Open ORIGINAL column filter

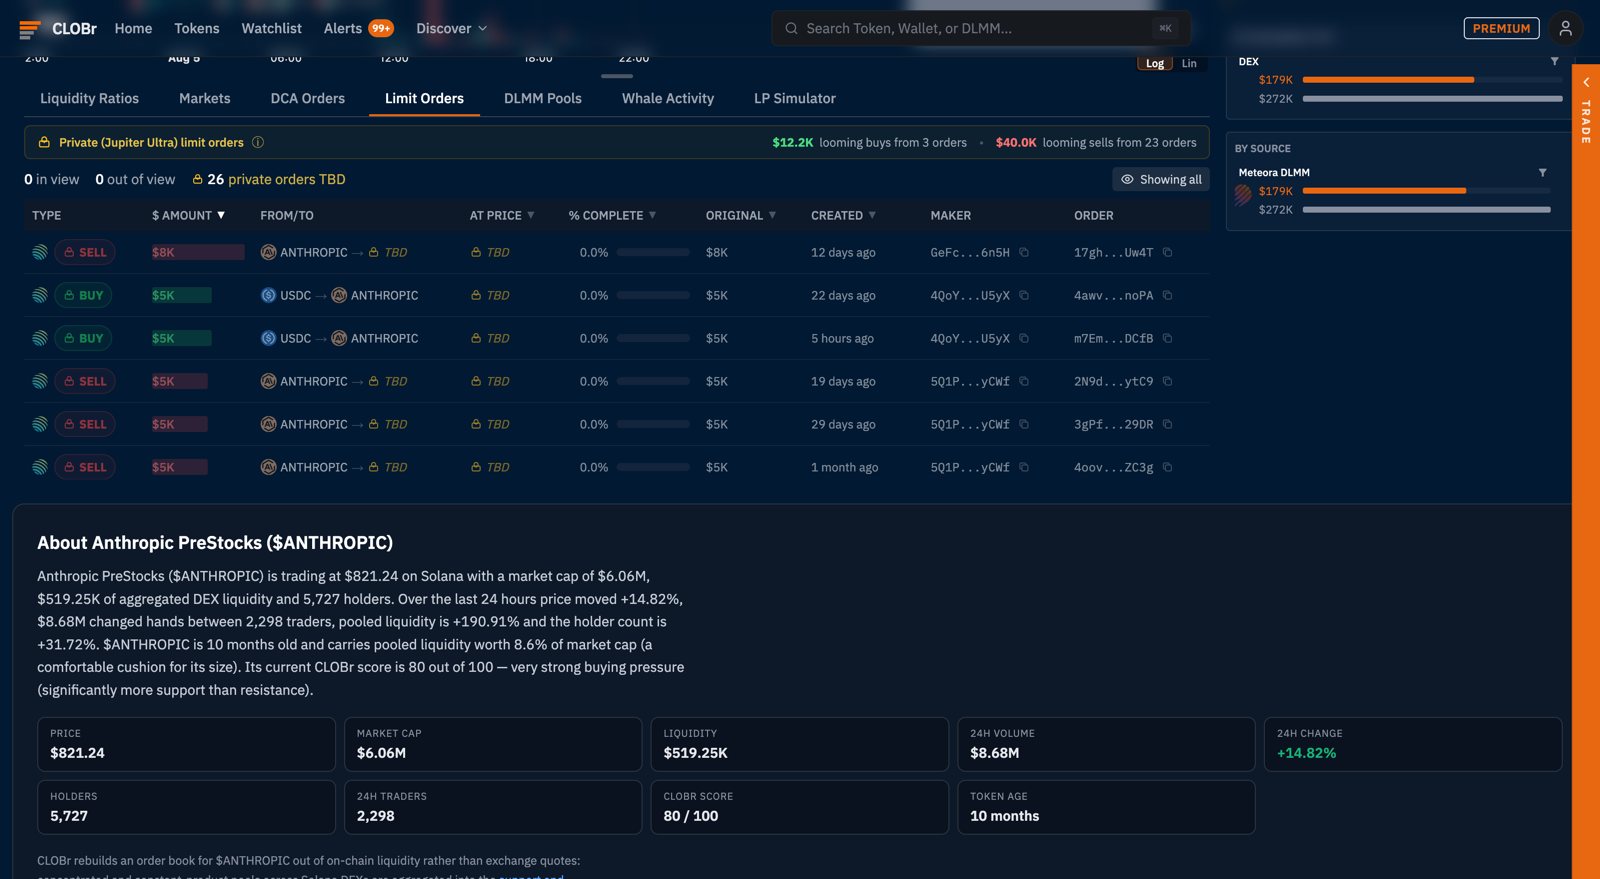click(772, 215)
